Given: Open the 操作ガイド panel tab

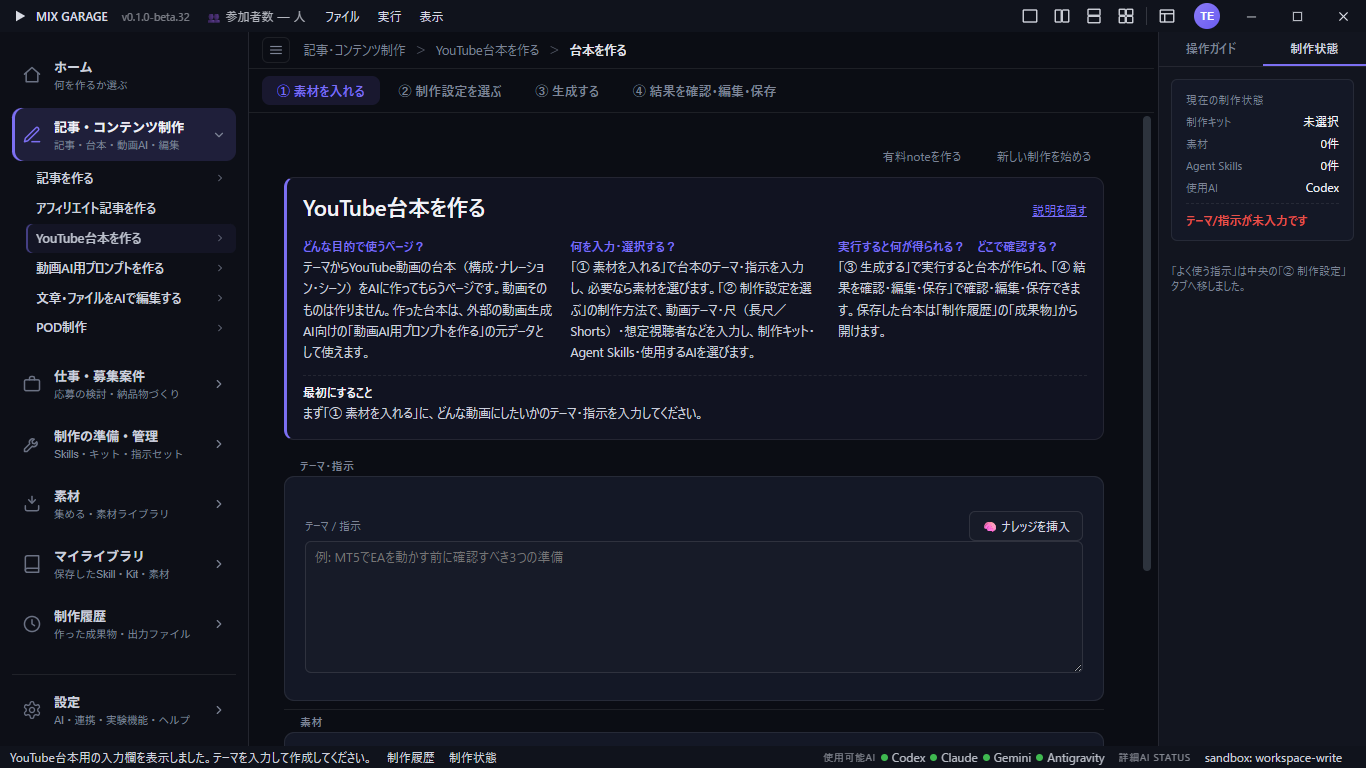Looking at the screenshot, I should [x=1211, y=48].
